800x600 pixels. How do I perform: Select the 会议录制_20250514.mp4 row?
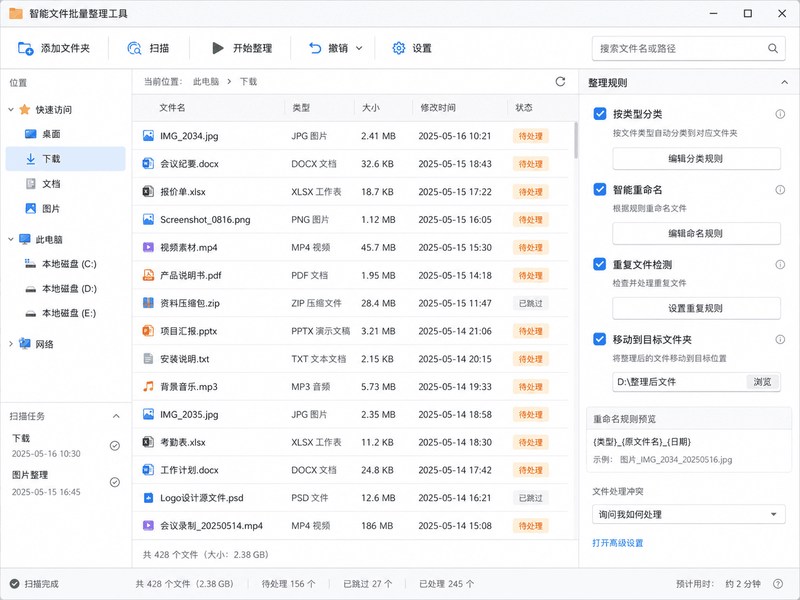(x=351, y=526)
